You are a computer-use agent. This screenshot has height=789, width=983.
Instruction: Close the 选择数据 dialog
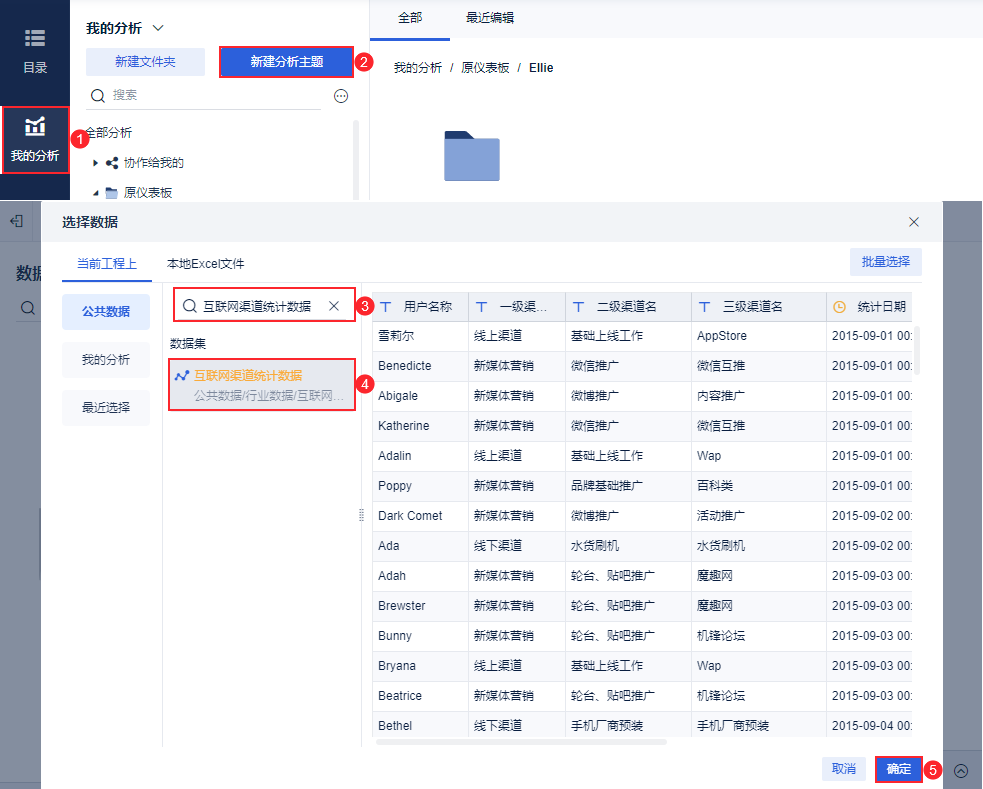click(913, 222)
